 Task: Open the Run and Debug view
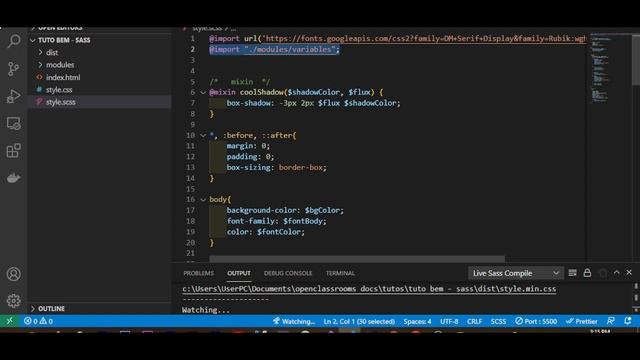[x=13, y=96]
